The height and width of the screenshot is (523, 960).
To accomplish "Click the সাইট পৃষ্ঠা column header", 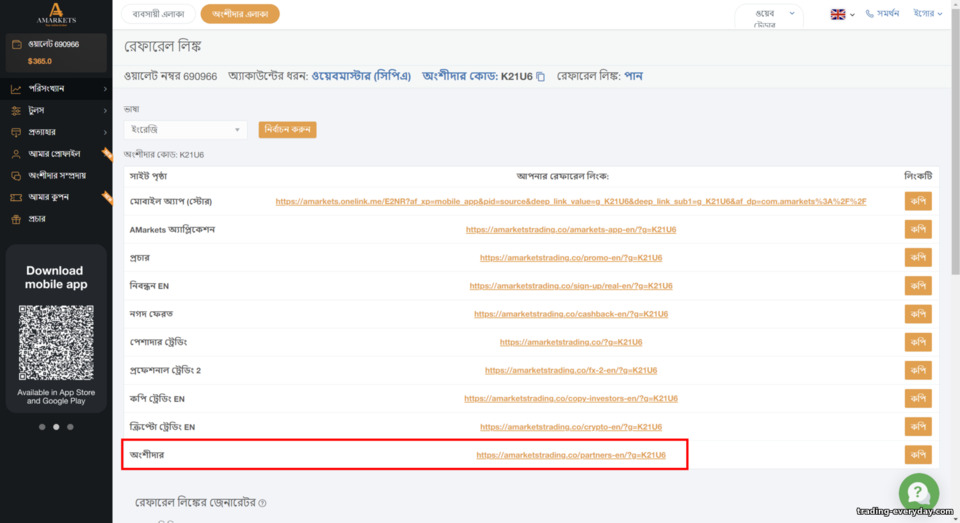I will (148, 176).
